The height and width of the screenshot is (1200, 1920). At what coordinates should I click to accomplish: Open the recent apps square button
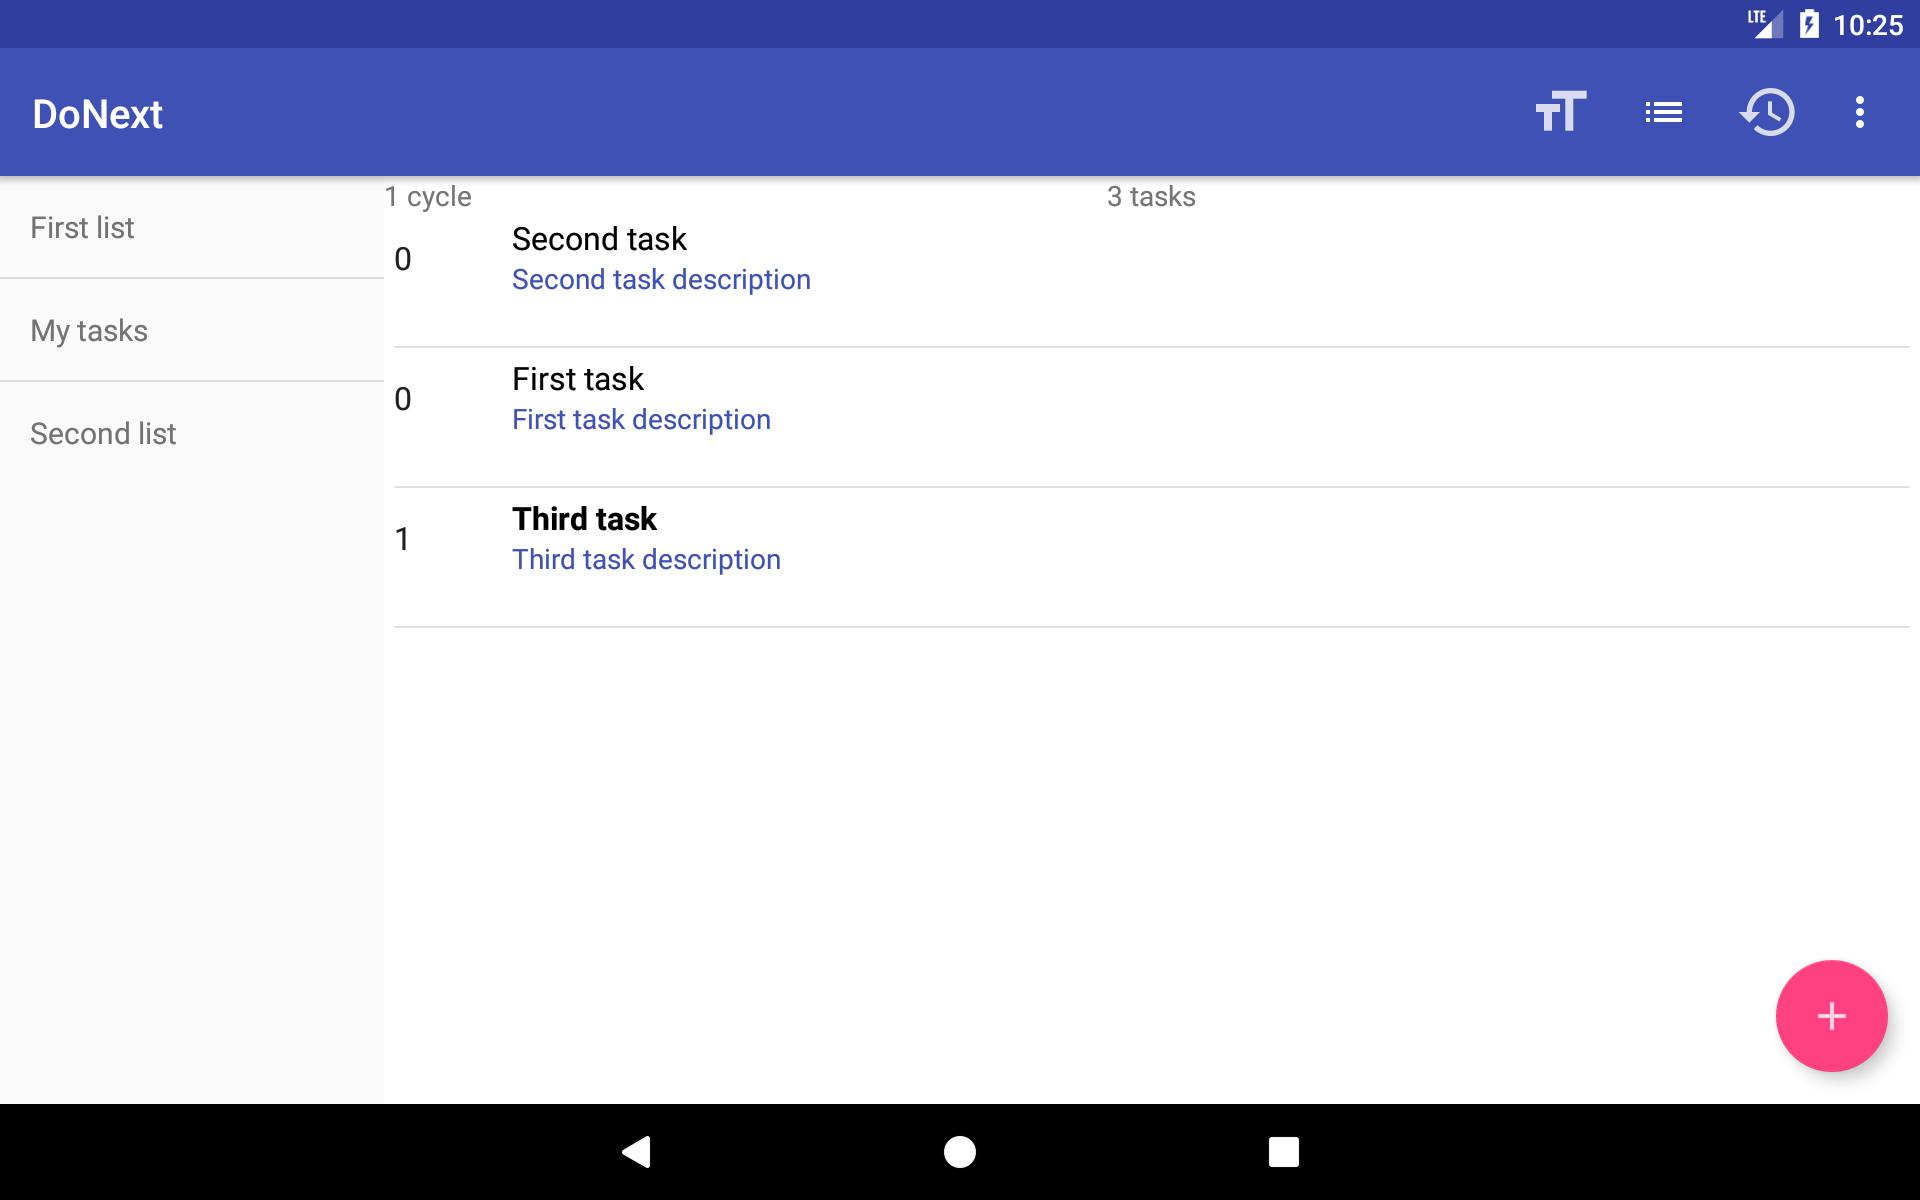coord(1283,1152)
